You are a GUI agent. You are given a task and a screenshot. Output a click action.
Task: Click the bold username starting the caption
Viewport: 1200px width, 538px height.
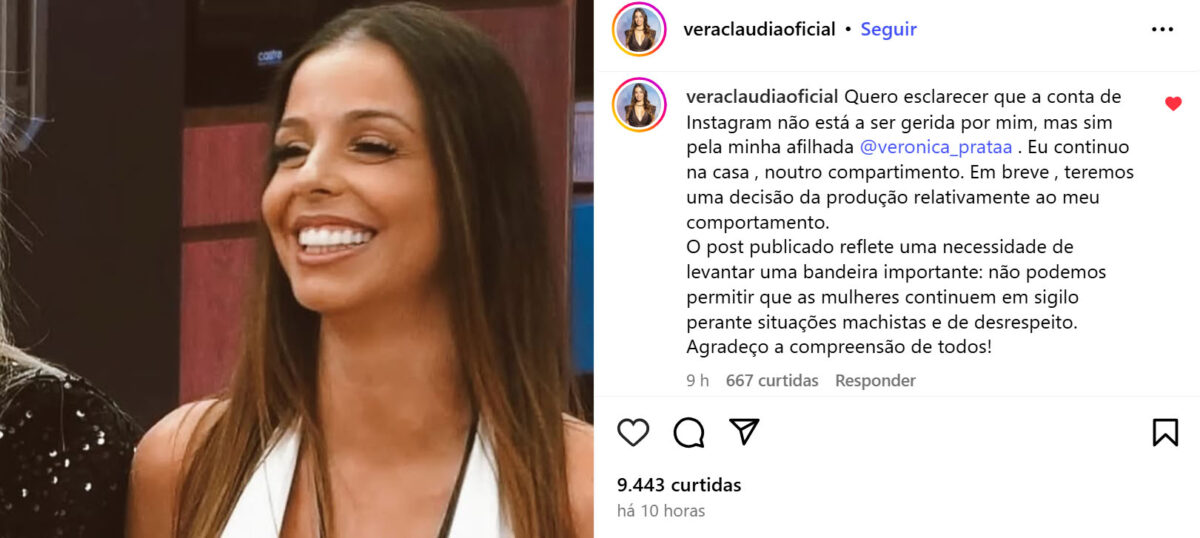click(x=763, y=97)
